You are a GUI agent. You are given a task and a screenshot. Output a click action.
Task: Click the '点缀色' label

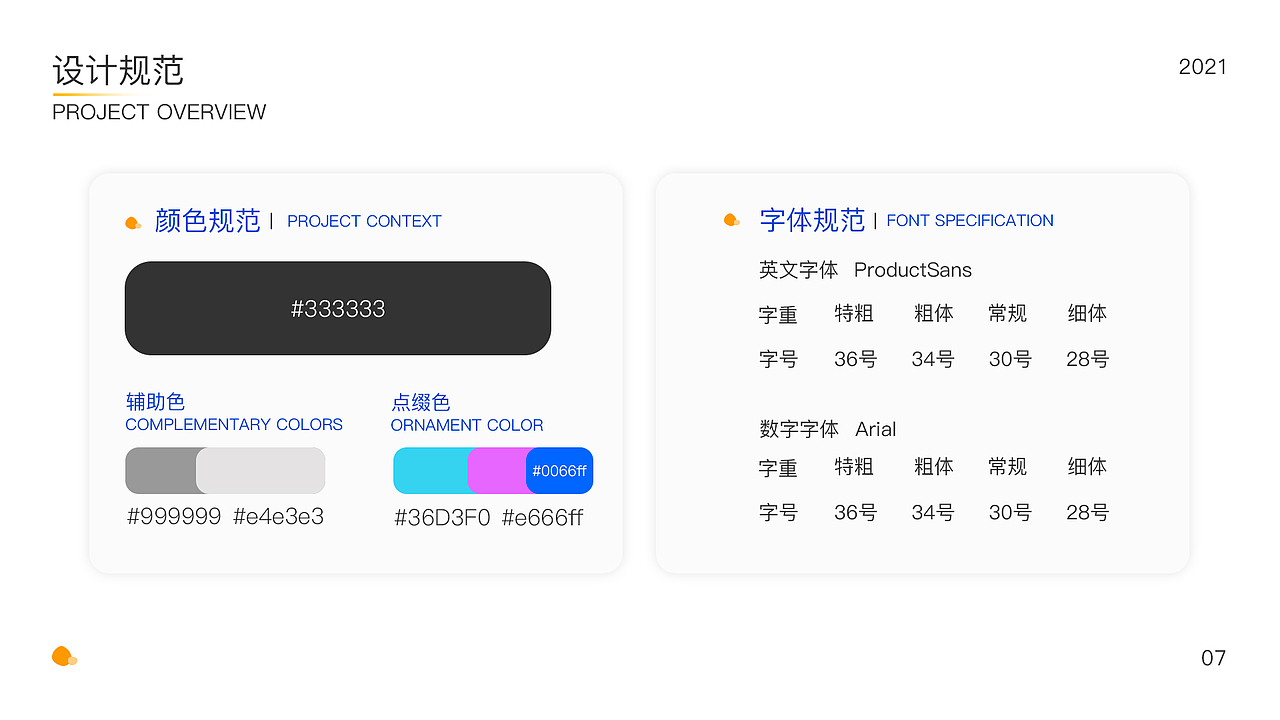420,402
